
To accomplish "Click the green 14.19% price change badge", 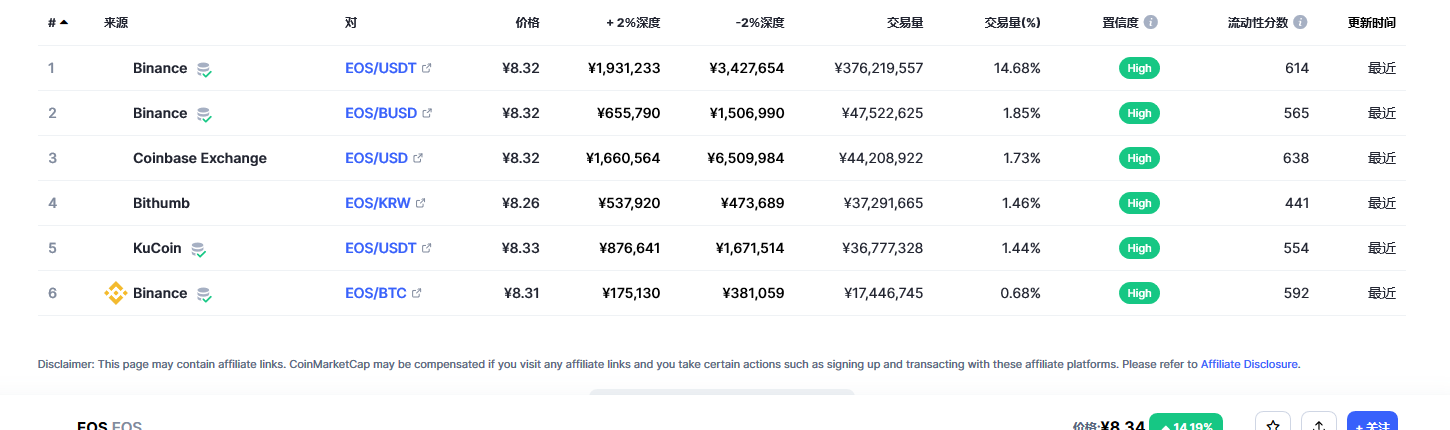I will (1188, 424).
